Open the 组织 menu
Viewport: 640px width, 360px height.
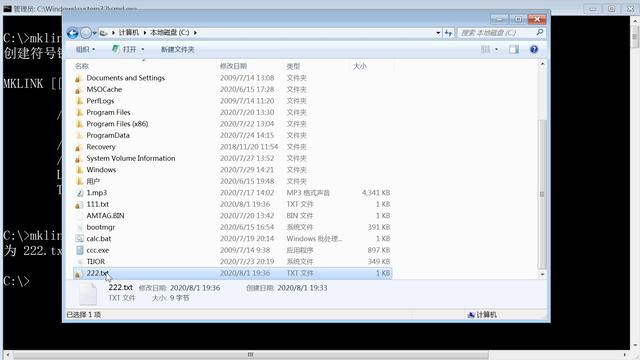pyautogui.click(x=85, y=49)
